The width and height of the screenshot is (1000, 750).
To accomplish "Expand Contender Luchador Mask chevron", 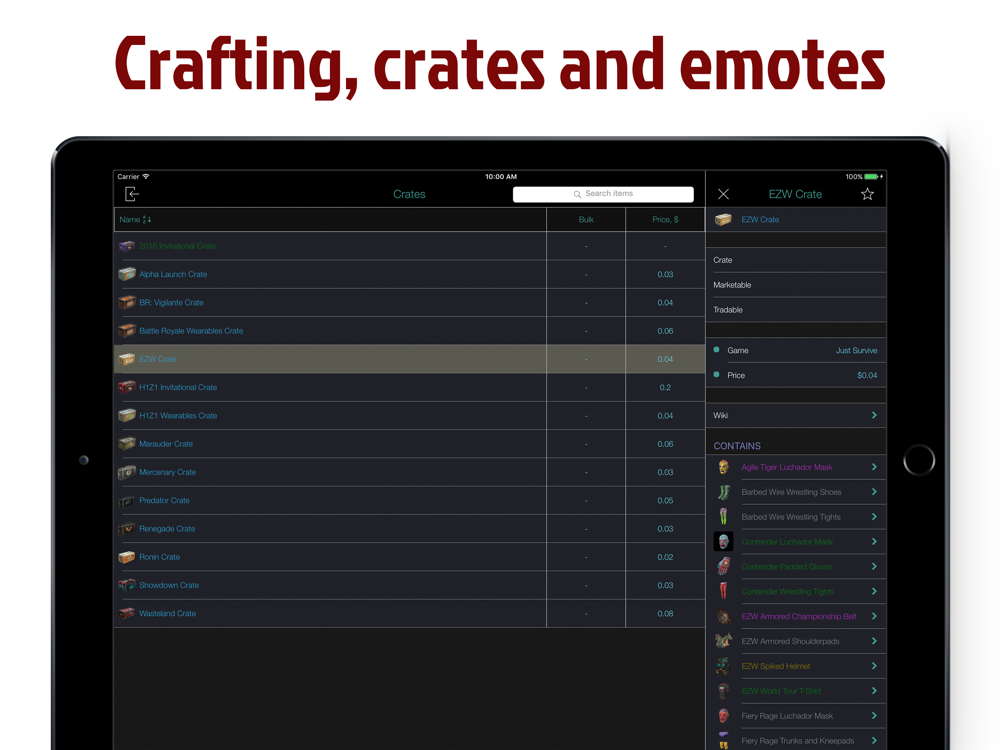I will [x=874, y=541].
